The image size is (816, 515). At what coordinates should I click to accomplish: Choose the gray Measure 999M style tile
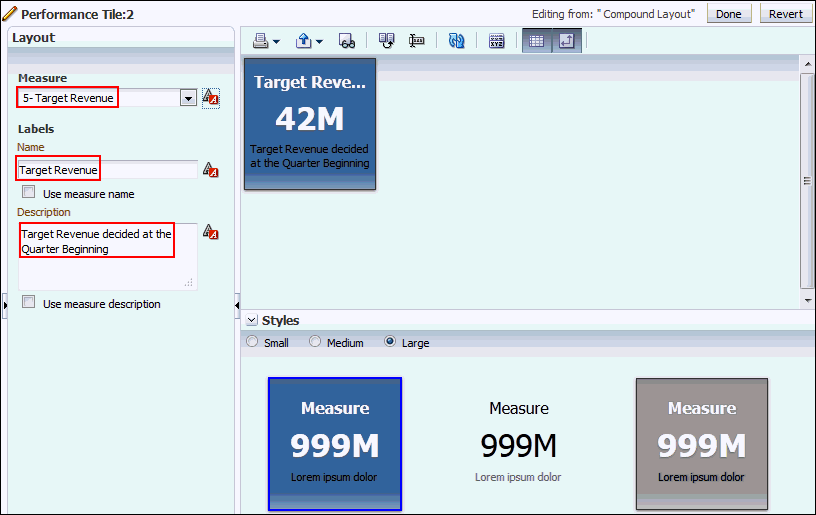pyautogui.click(x=702, y=444)
